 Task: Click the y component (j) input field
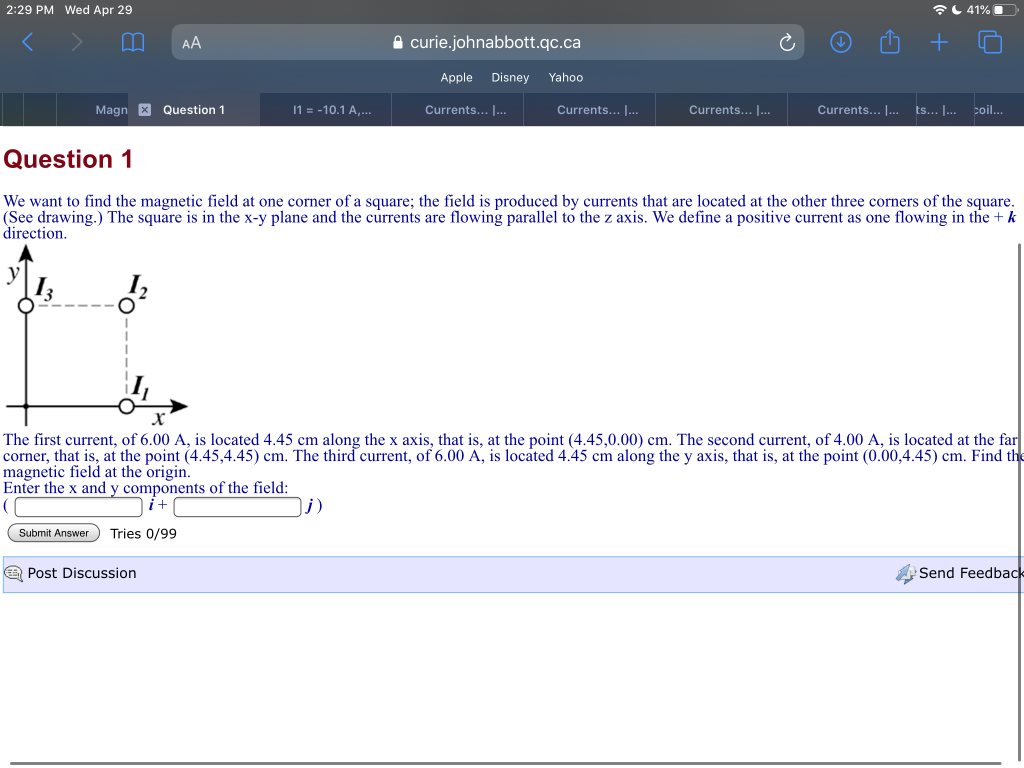tap(237, 507)
